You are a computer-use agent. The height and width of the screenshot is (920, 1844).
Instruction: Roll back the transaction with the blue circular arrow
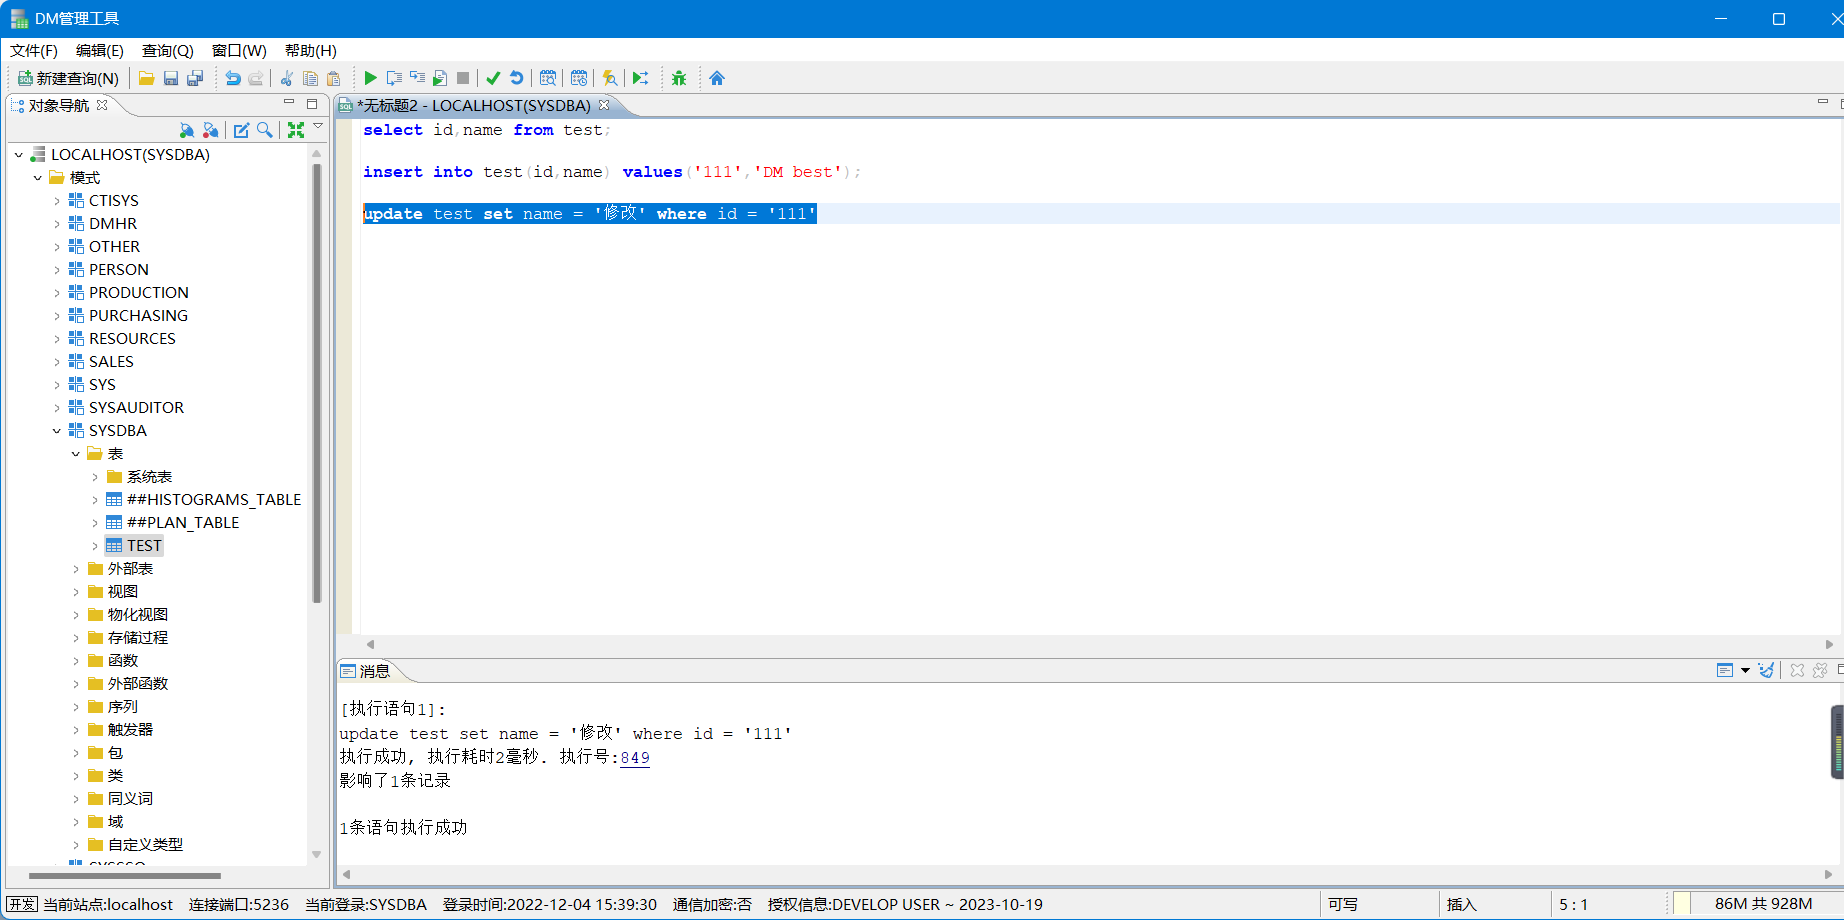(x=516, y=78)
